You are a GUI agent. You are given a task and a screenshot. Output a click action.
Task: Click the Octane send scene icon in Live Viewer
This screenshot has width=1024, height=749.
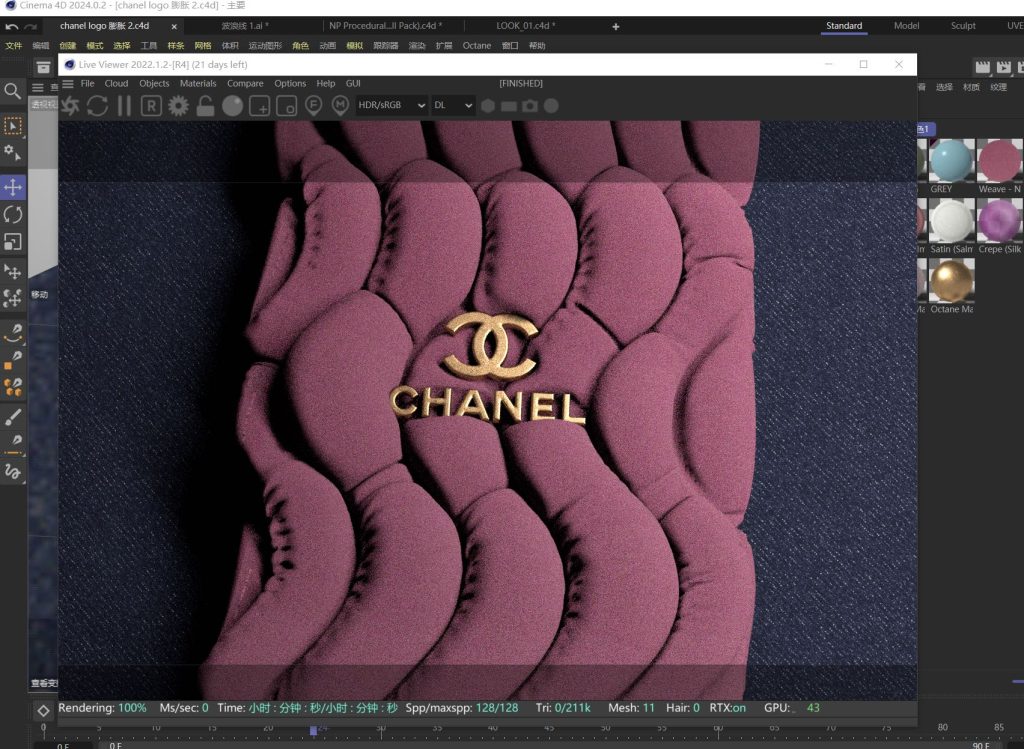pyautogui.click(x=71, y=106)
